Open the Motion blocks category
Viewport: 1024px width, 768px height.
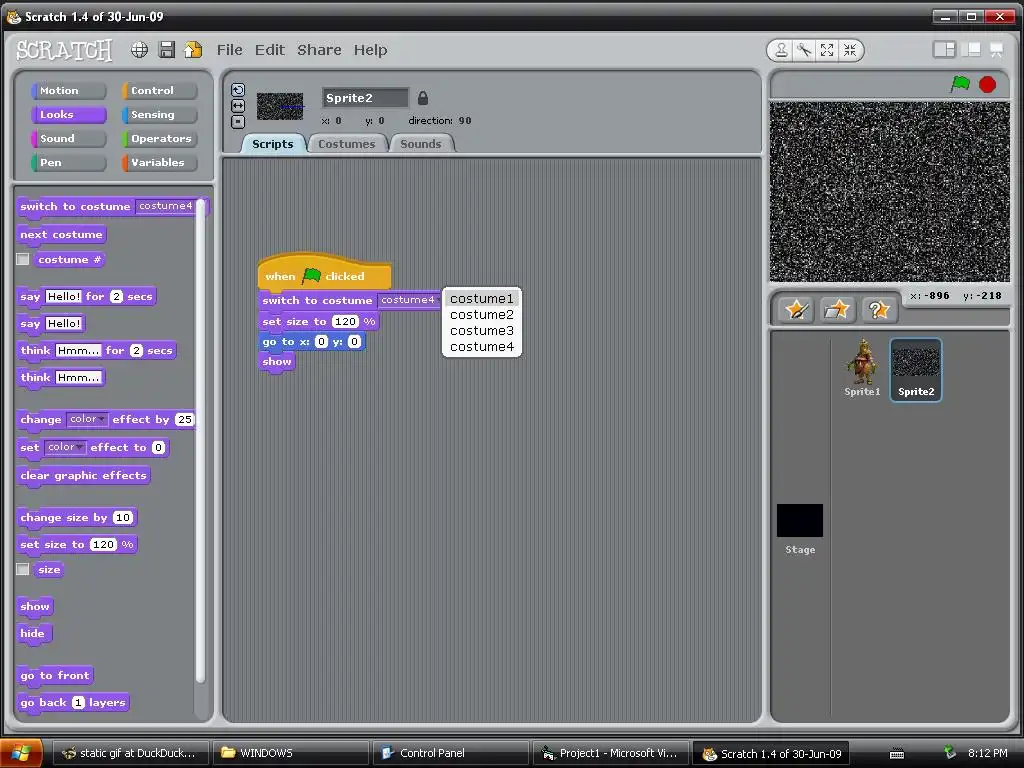[69, 91]
